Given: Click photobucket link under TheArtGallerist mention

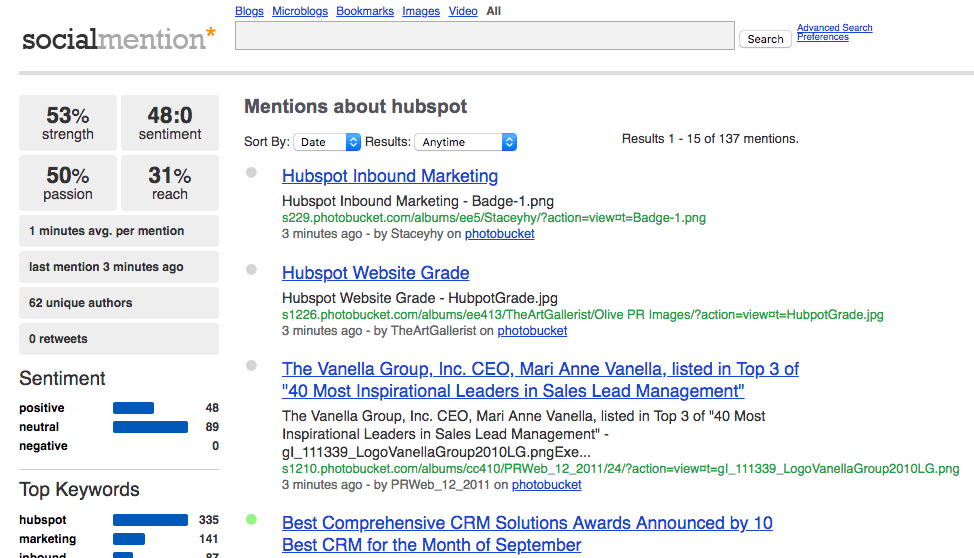Looking at the screenshot, I should pyautogui.click(x=532, y=331).
